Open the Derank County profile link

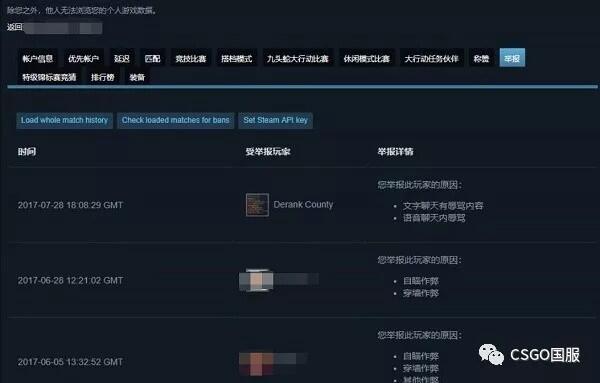point(303,205)
